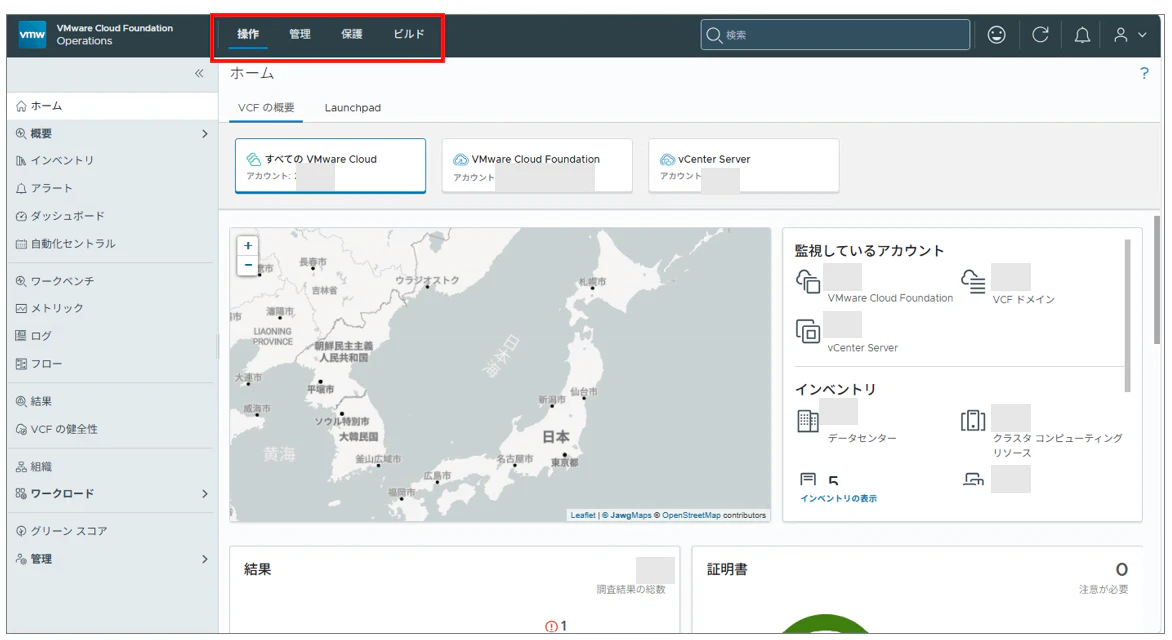The width and height of the screenshot is (1172, 640).
Task: Click the 調査結果の総数 label
Action: click(631, 590)
